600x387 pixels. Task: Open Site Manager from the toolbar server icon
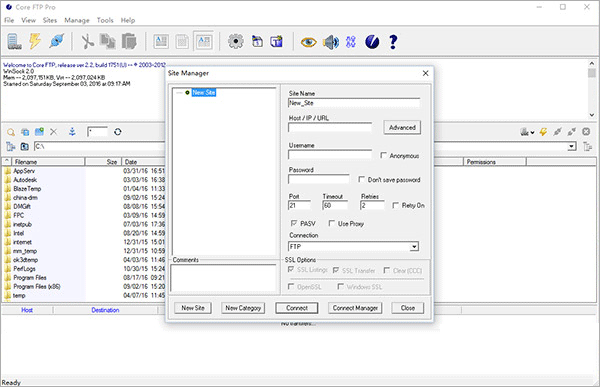point(14,41)
